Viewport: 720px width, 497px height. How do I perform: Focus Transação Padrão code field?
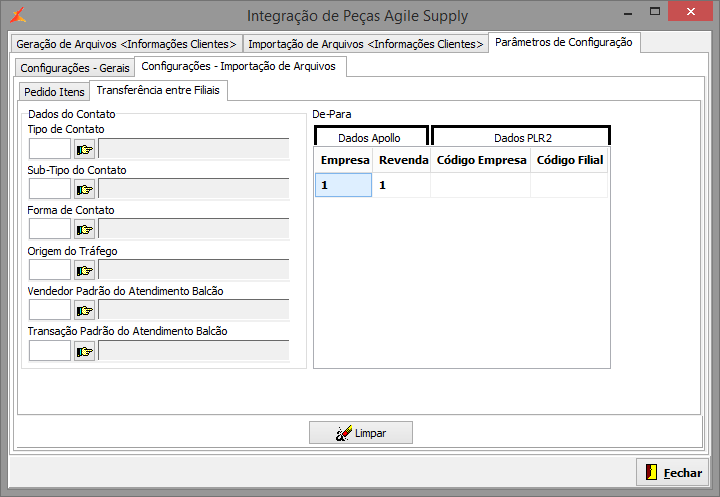(x=50, y=351)
